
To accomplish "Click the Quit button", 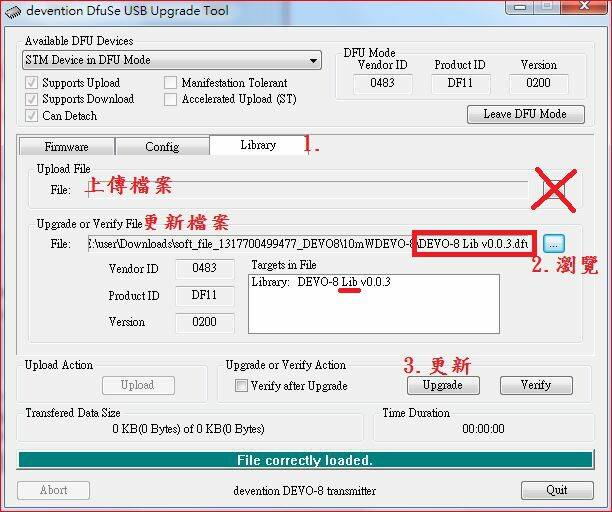I will pos(557,490).
